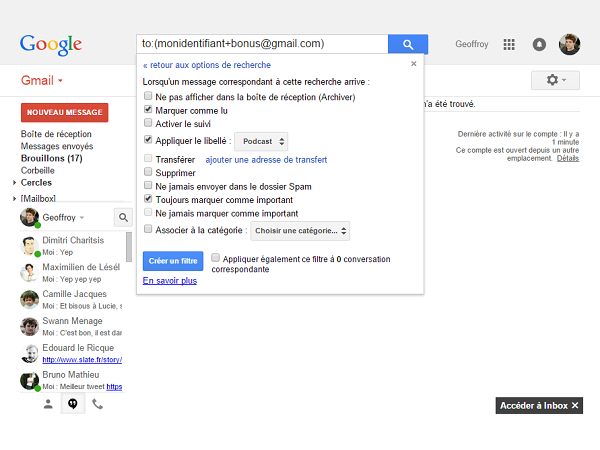The width and height of the screenshot is (600, 450).
Task: Open Geoffroy chat status dropdown arrow
Action: [82, 218]
